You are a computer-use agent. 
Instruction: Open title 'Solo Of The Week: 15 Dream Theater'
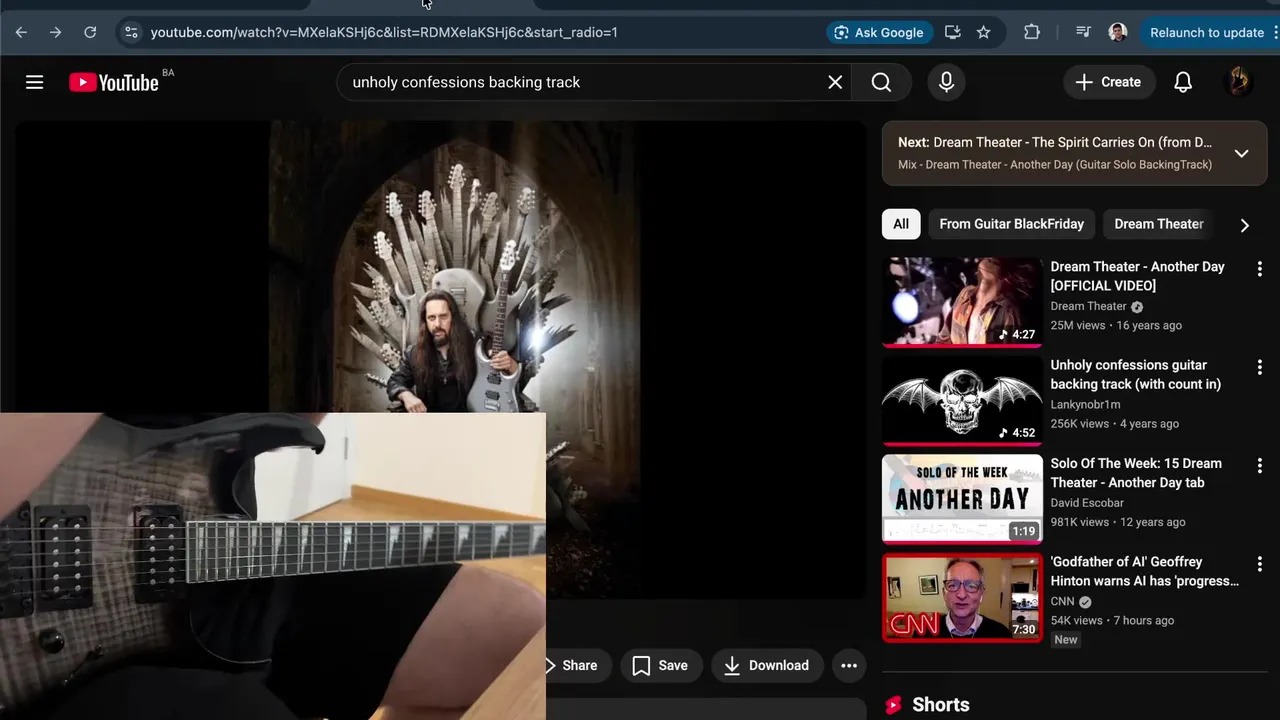pos(1136,473)
